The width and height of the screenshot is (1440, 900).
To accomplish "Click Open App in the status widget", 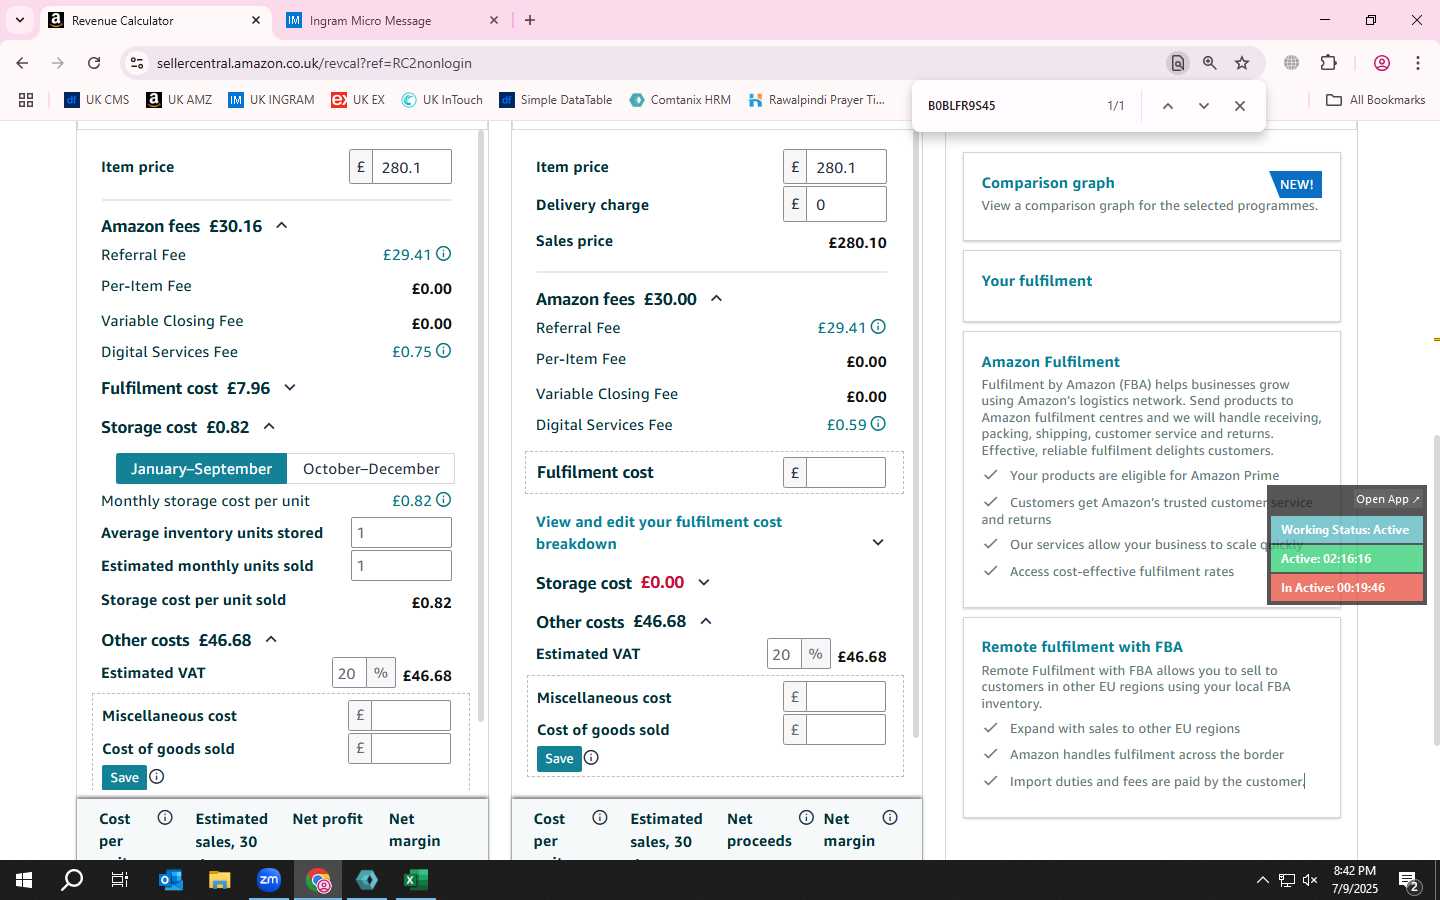I will tap(1387, 499).
